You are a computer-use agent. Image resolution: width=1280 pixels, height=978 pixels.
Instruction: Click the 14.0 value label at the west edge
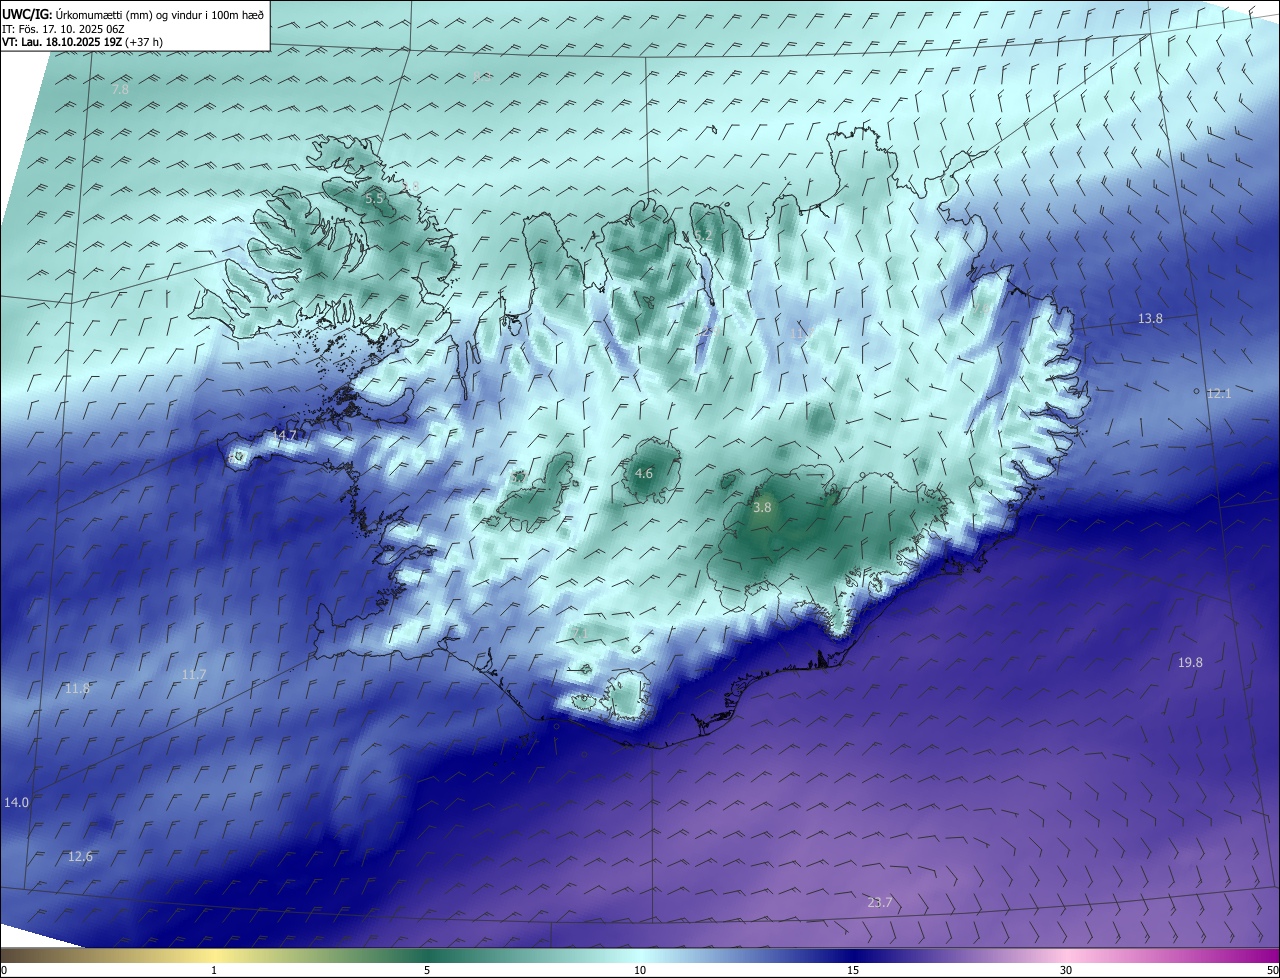[16, 802]
